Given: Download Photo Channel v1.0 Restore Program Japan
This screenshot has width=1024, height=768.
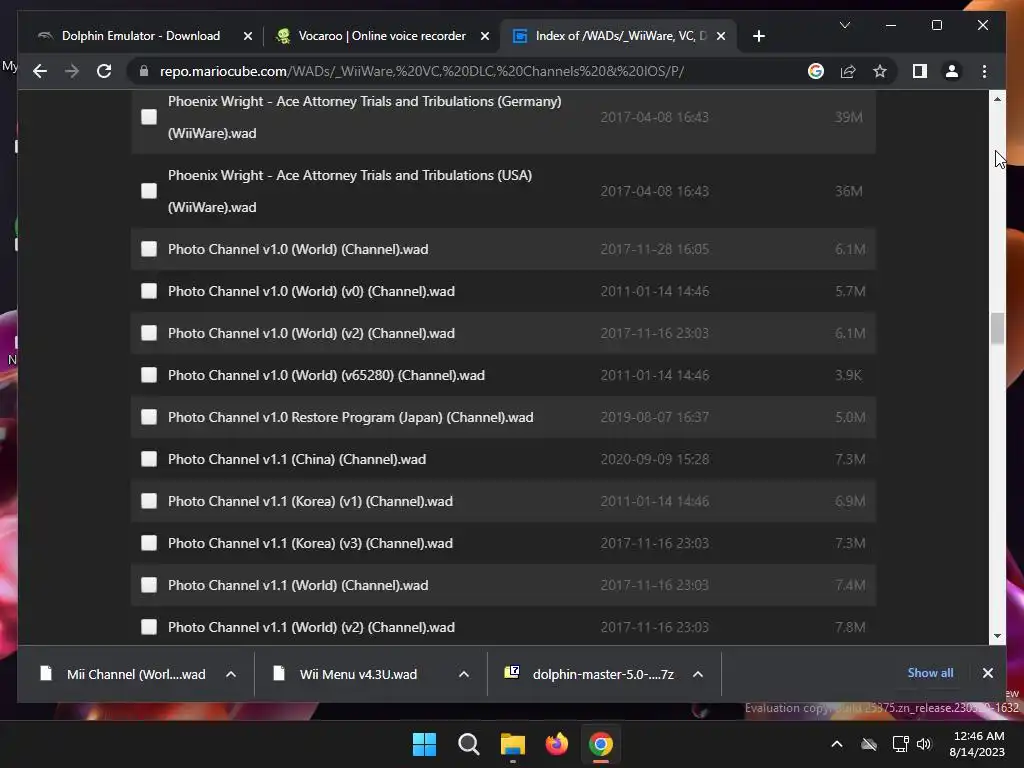Looking at the screenshot, I should (350, 417).
